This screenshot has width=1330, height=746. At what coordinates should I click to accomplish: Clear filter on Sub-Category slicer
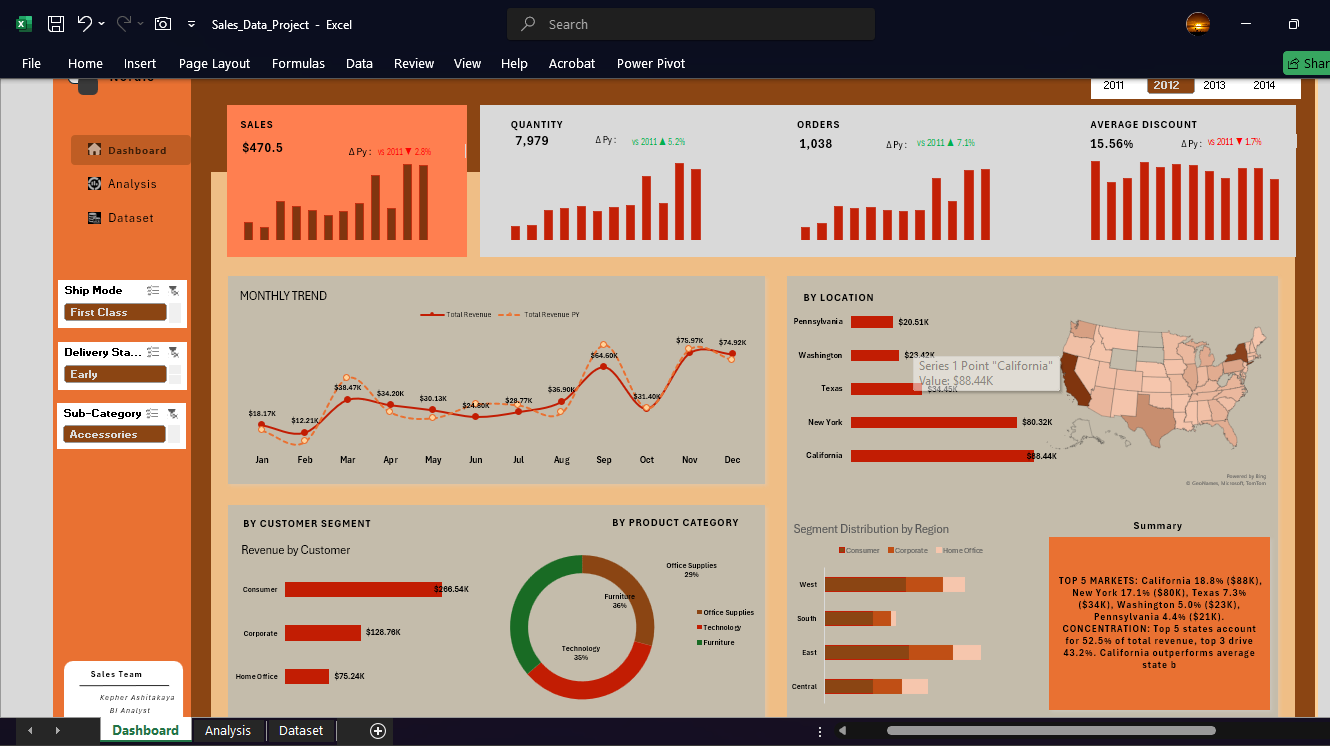(x=174, y=413)
